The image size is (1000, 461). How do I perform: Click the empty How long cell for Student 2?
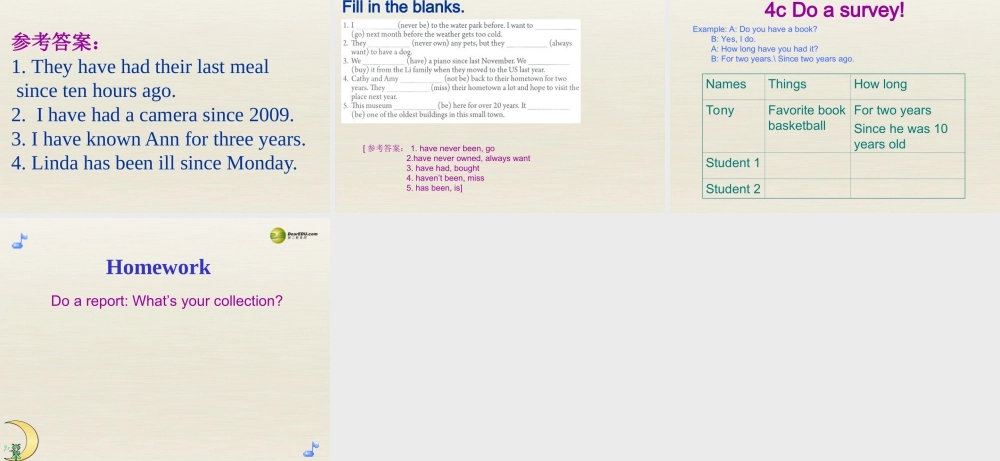[x=906, y=189]
